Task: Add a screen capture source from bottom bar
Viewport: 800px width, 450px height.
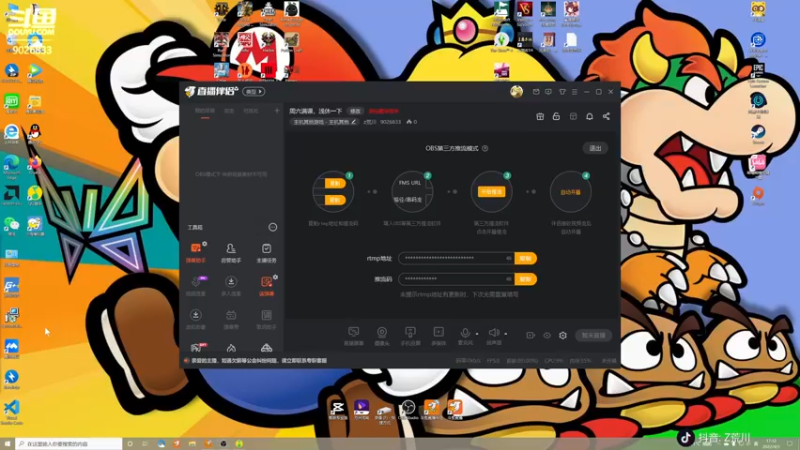Action: click(x=353, y=336)
